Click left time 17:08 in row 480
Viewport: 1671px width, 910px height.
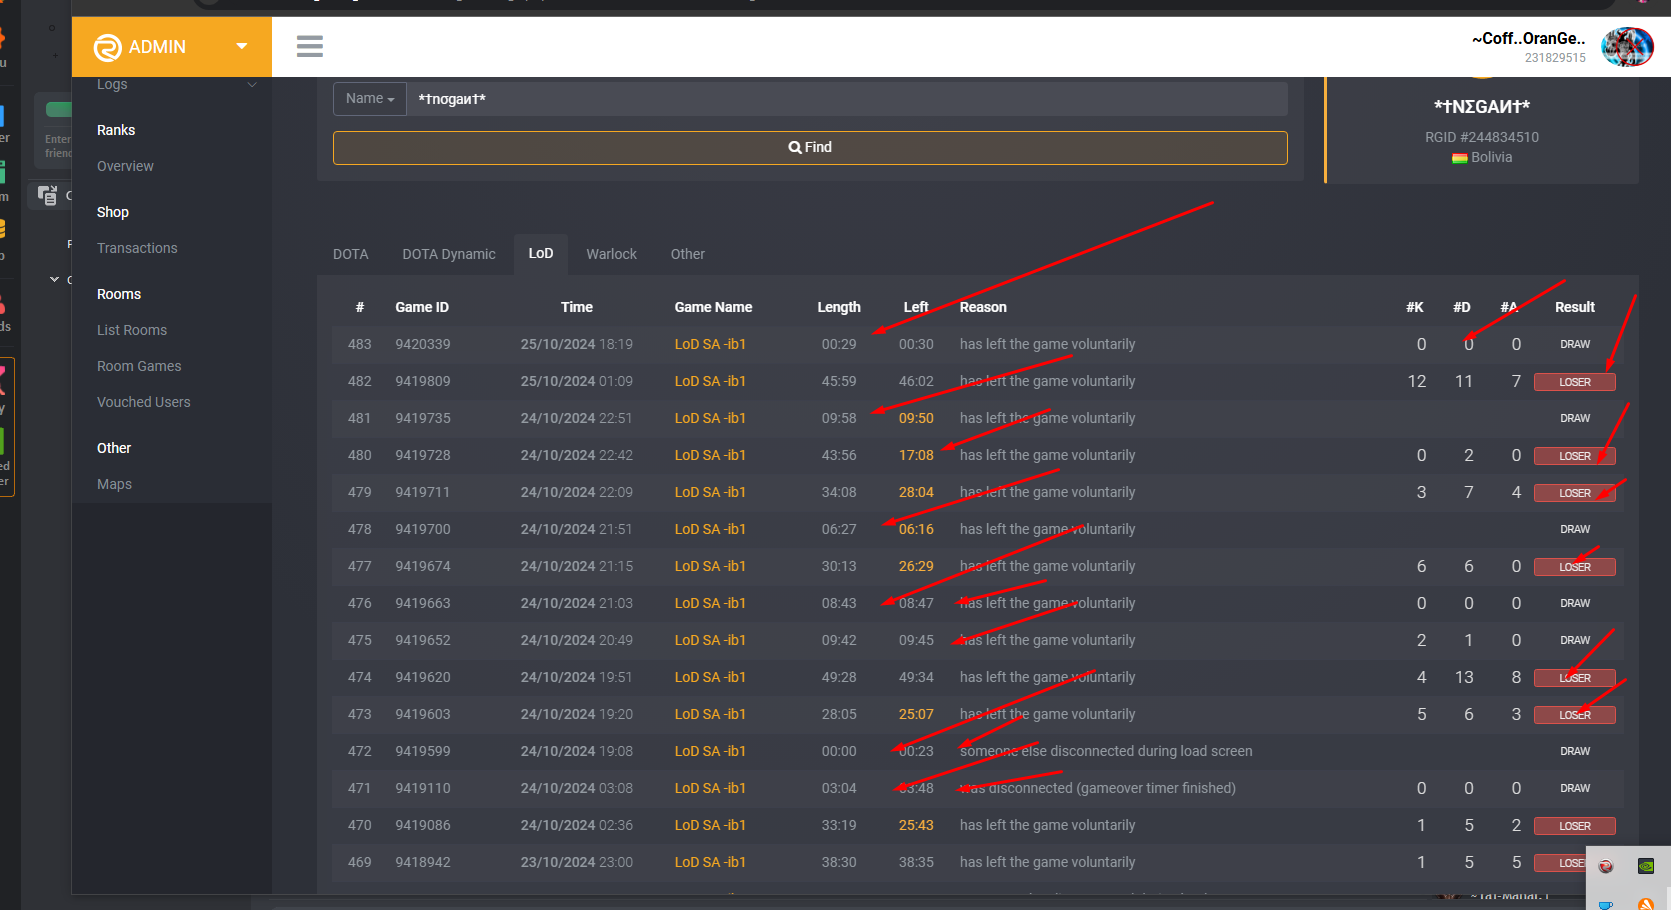click(916, 455)
